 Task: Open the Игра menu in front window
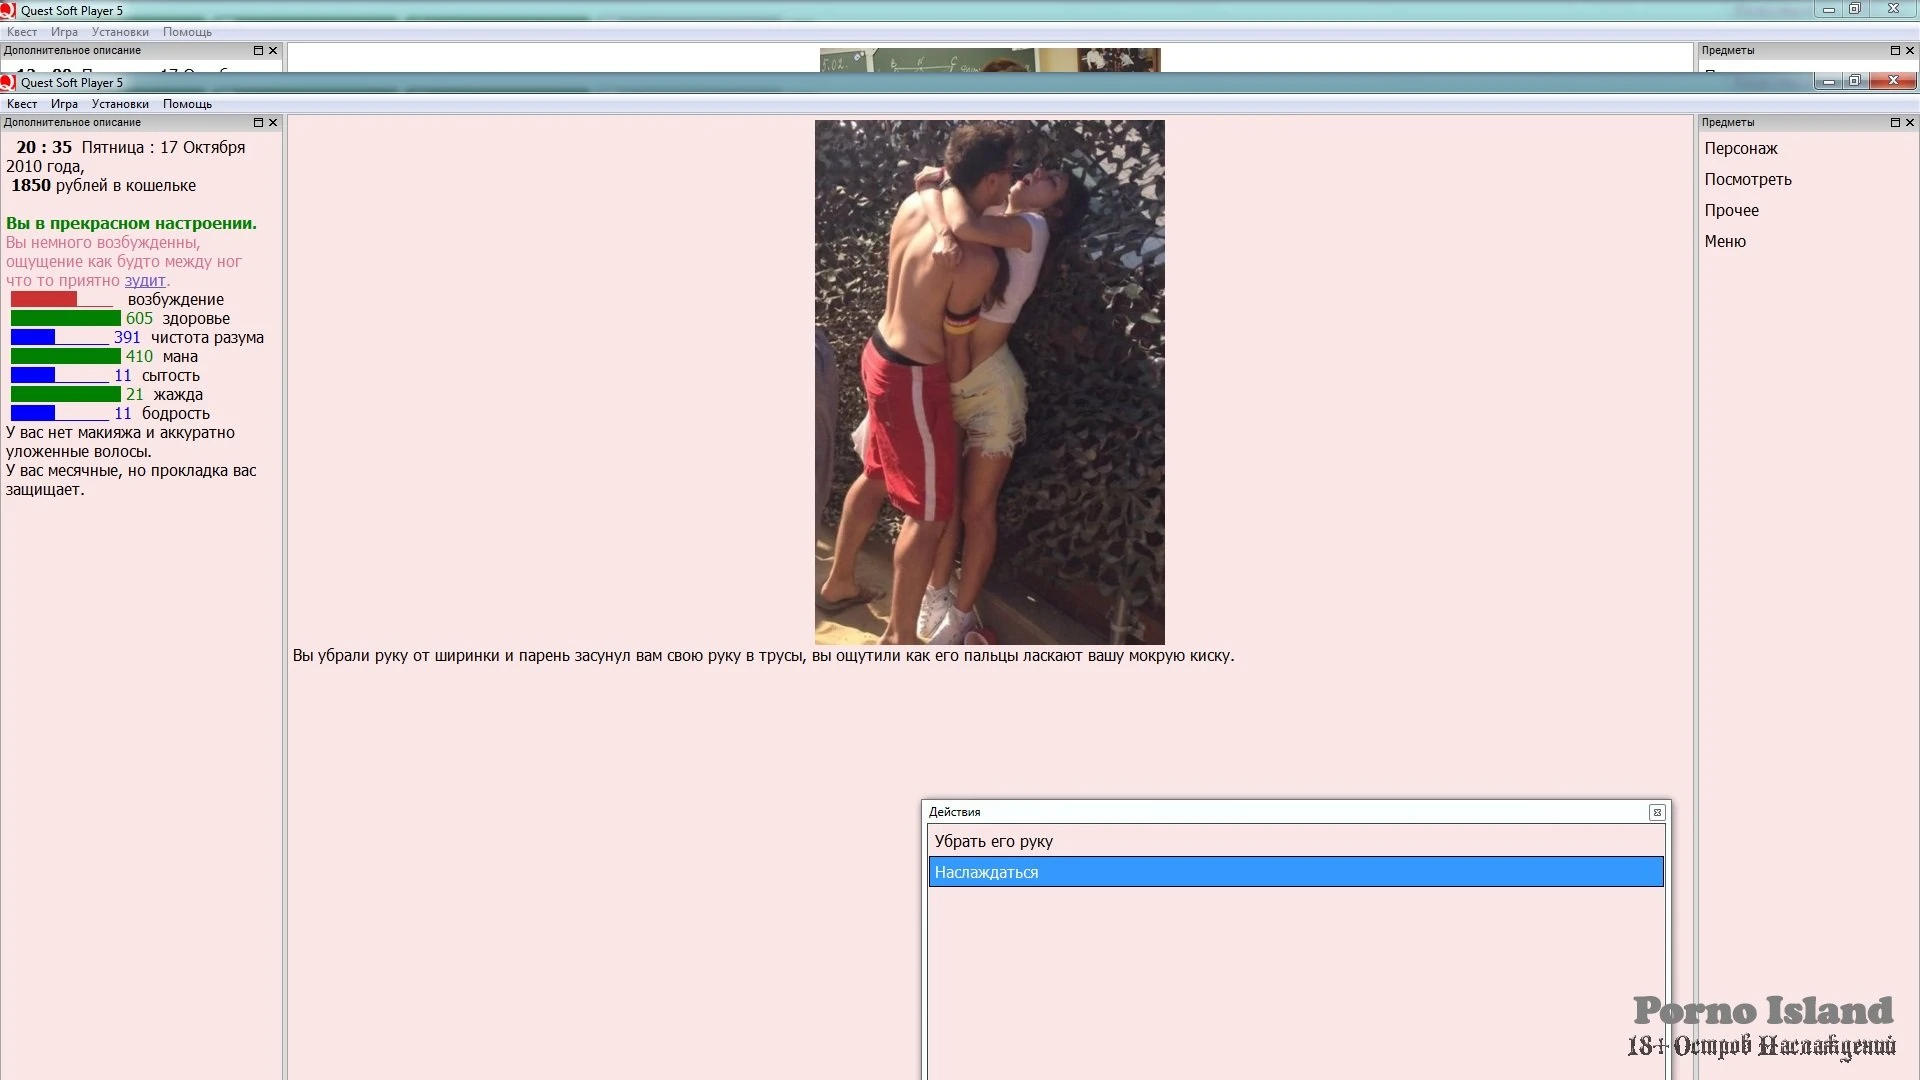(64, 104)
